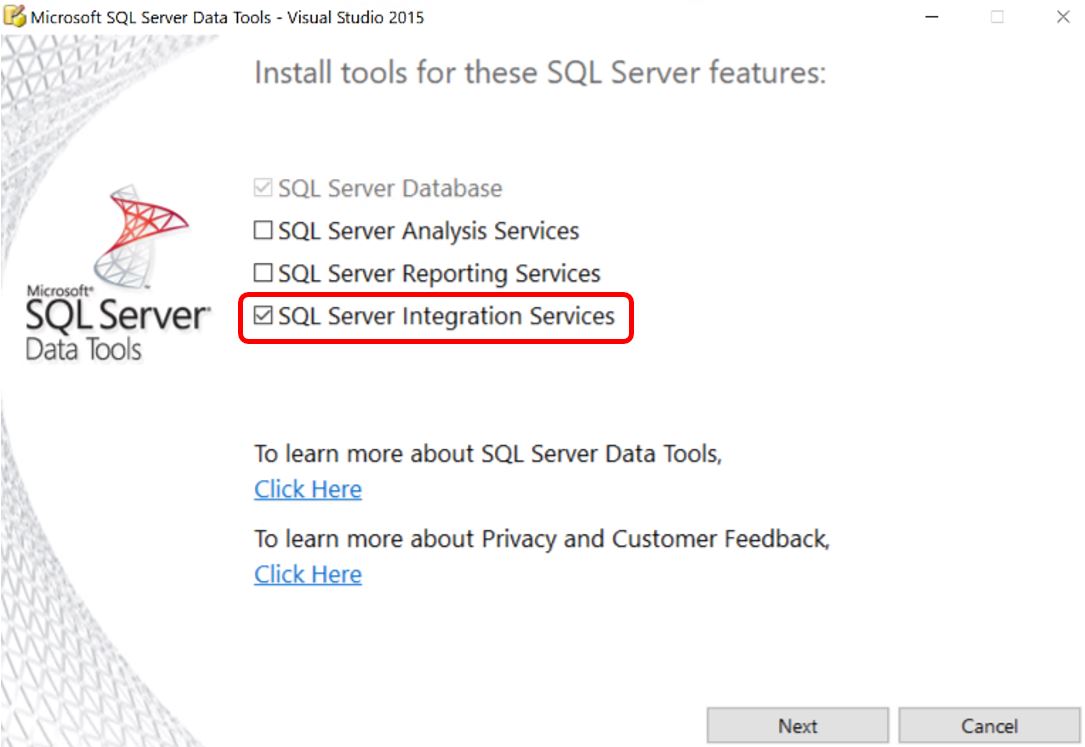
Task: Click the "Install tools for these SQL Server features" heading
Action: [x=540, y=73]
